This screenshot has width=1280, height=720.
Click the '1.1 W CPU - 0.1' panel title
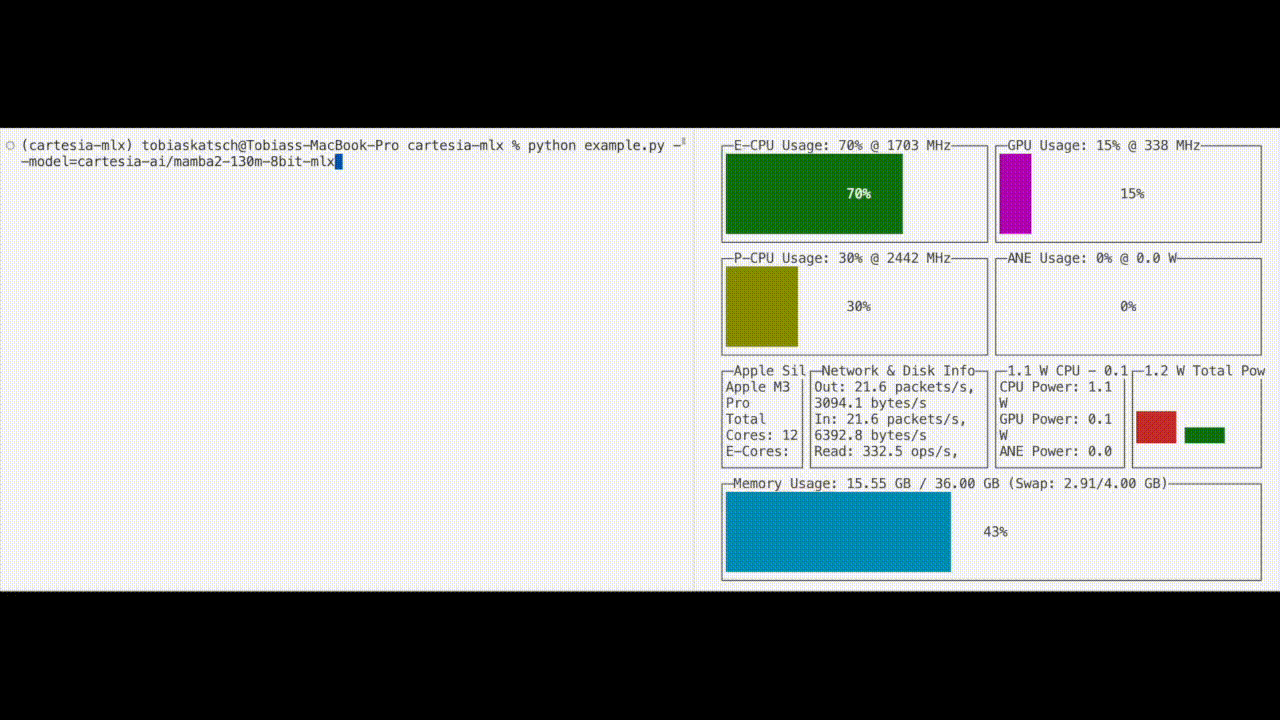point(1068,370)
